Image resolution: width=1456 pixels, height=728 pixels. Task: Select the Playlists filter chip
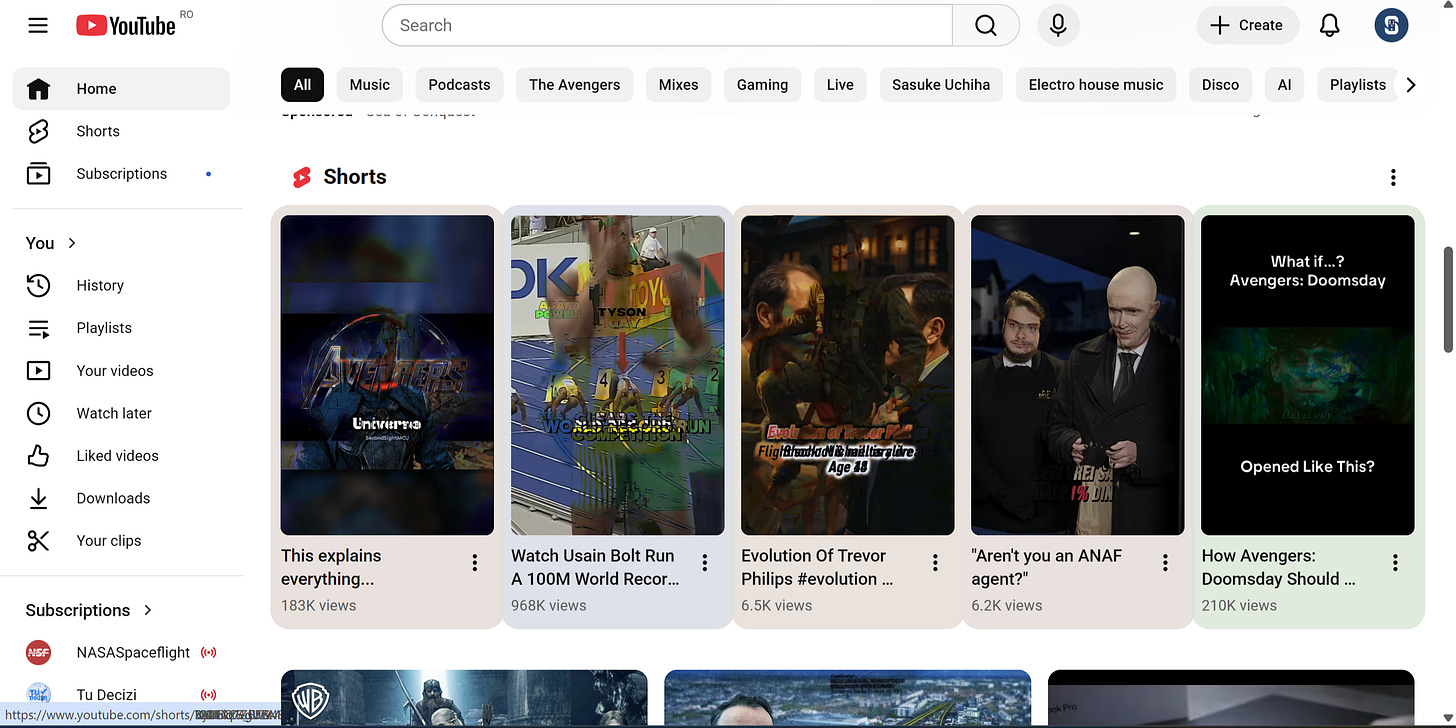(x=1357, y=85)
